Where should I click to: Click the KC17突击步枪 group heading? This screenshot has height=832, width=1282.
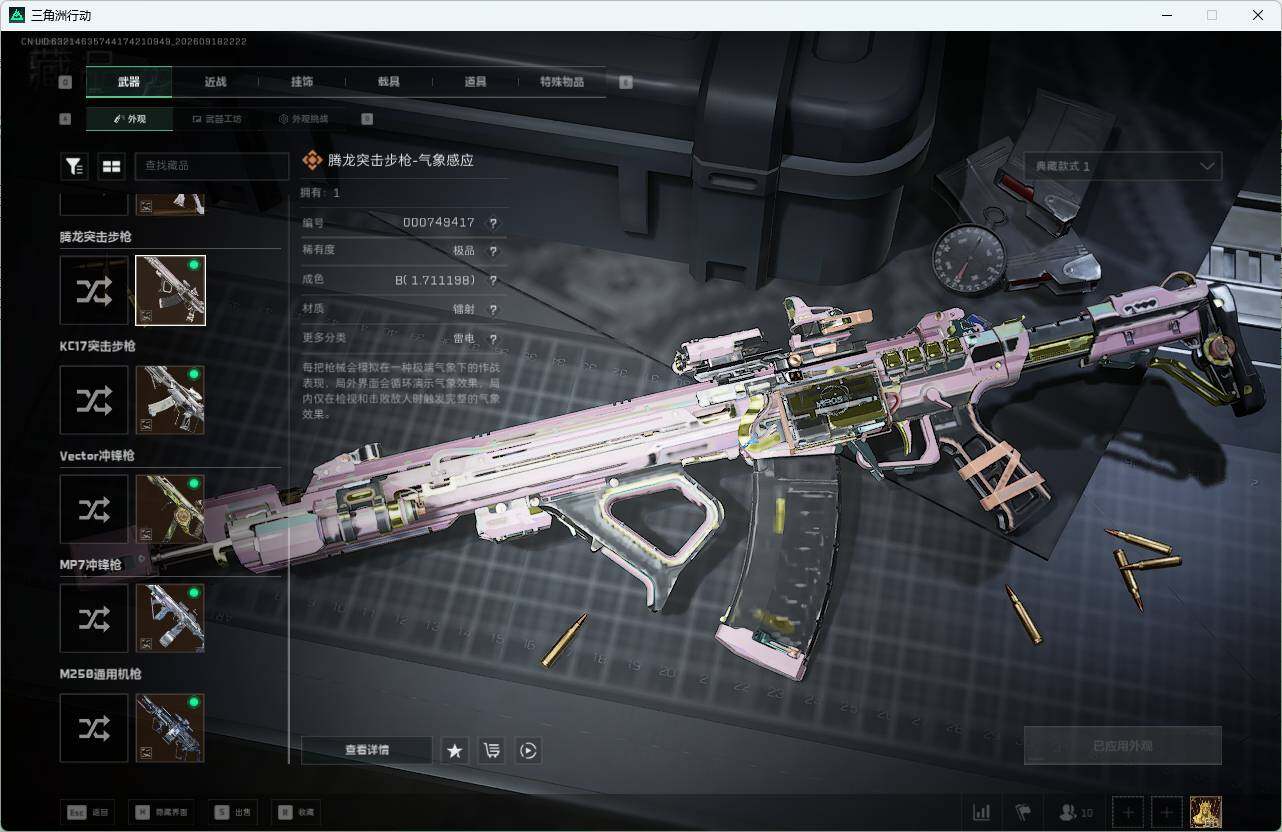pos(98,346)
